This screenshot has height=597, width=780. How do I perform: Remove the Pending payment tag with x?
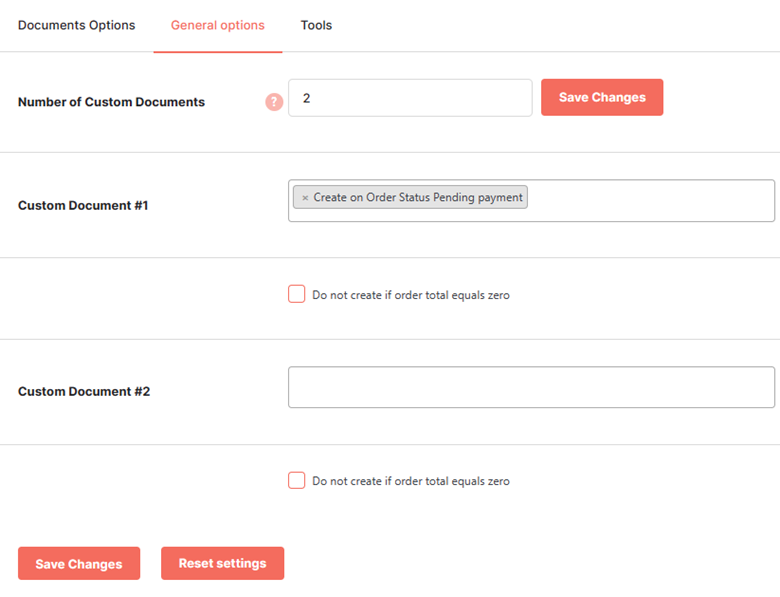point(305,198)
